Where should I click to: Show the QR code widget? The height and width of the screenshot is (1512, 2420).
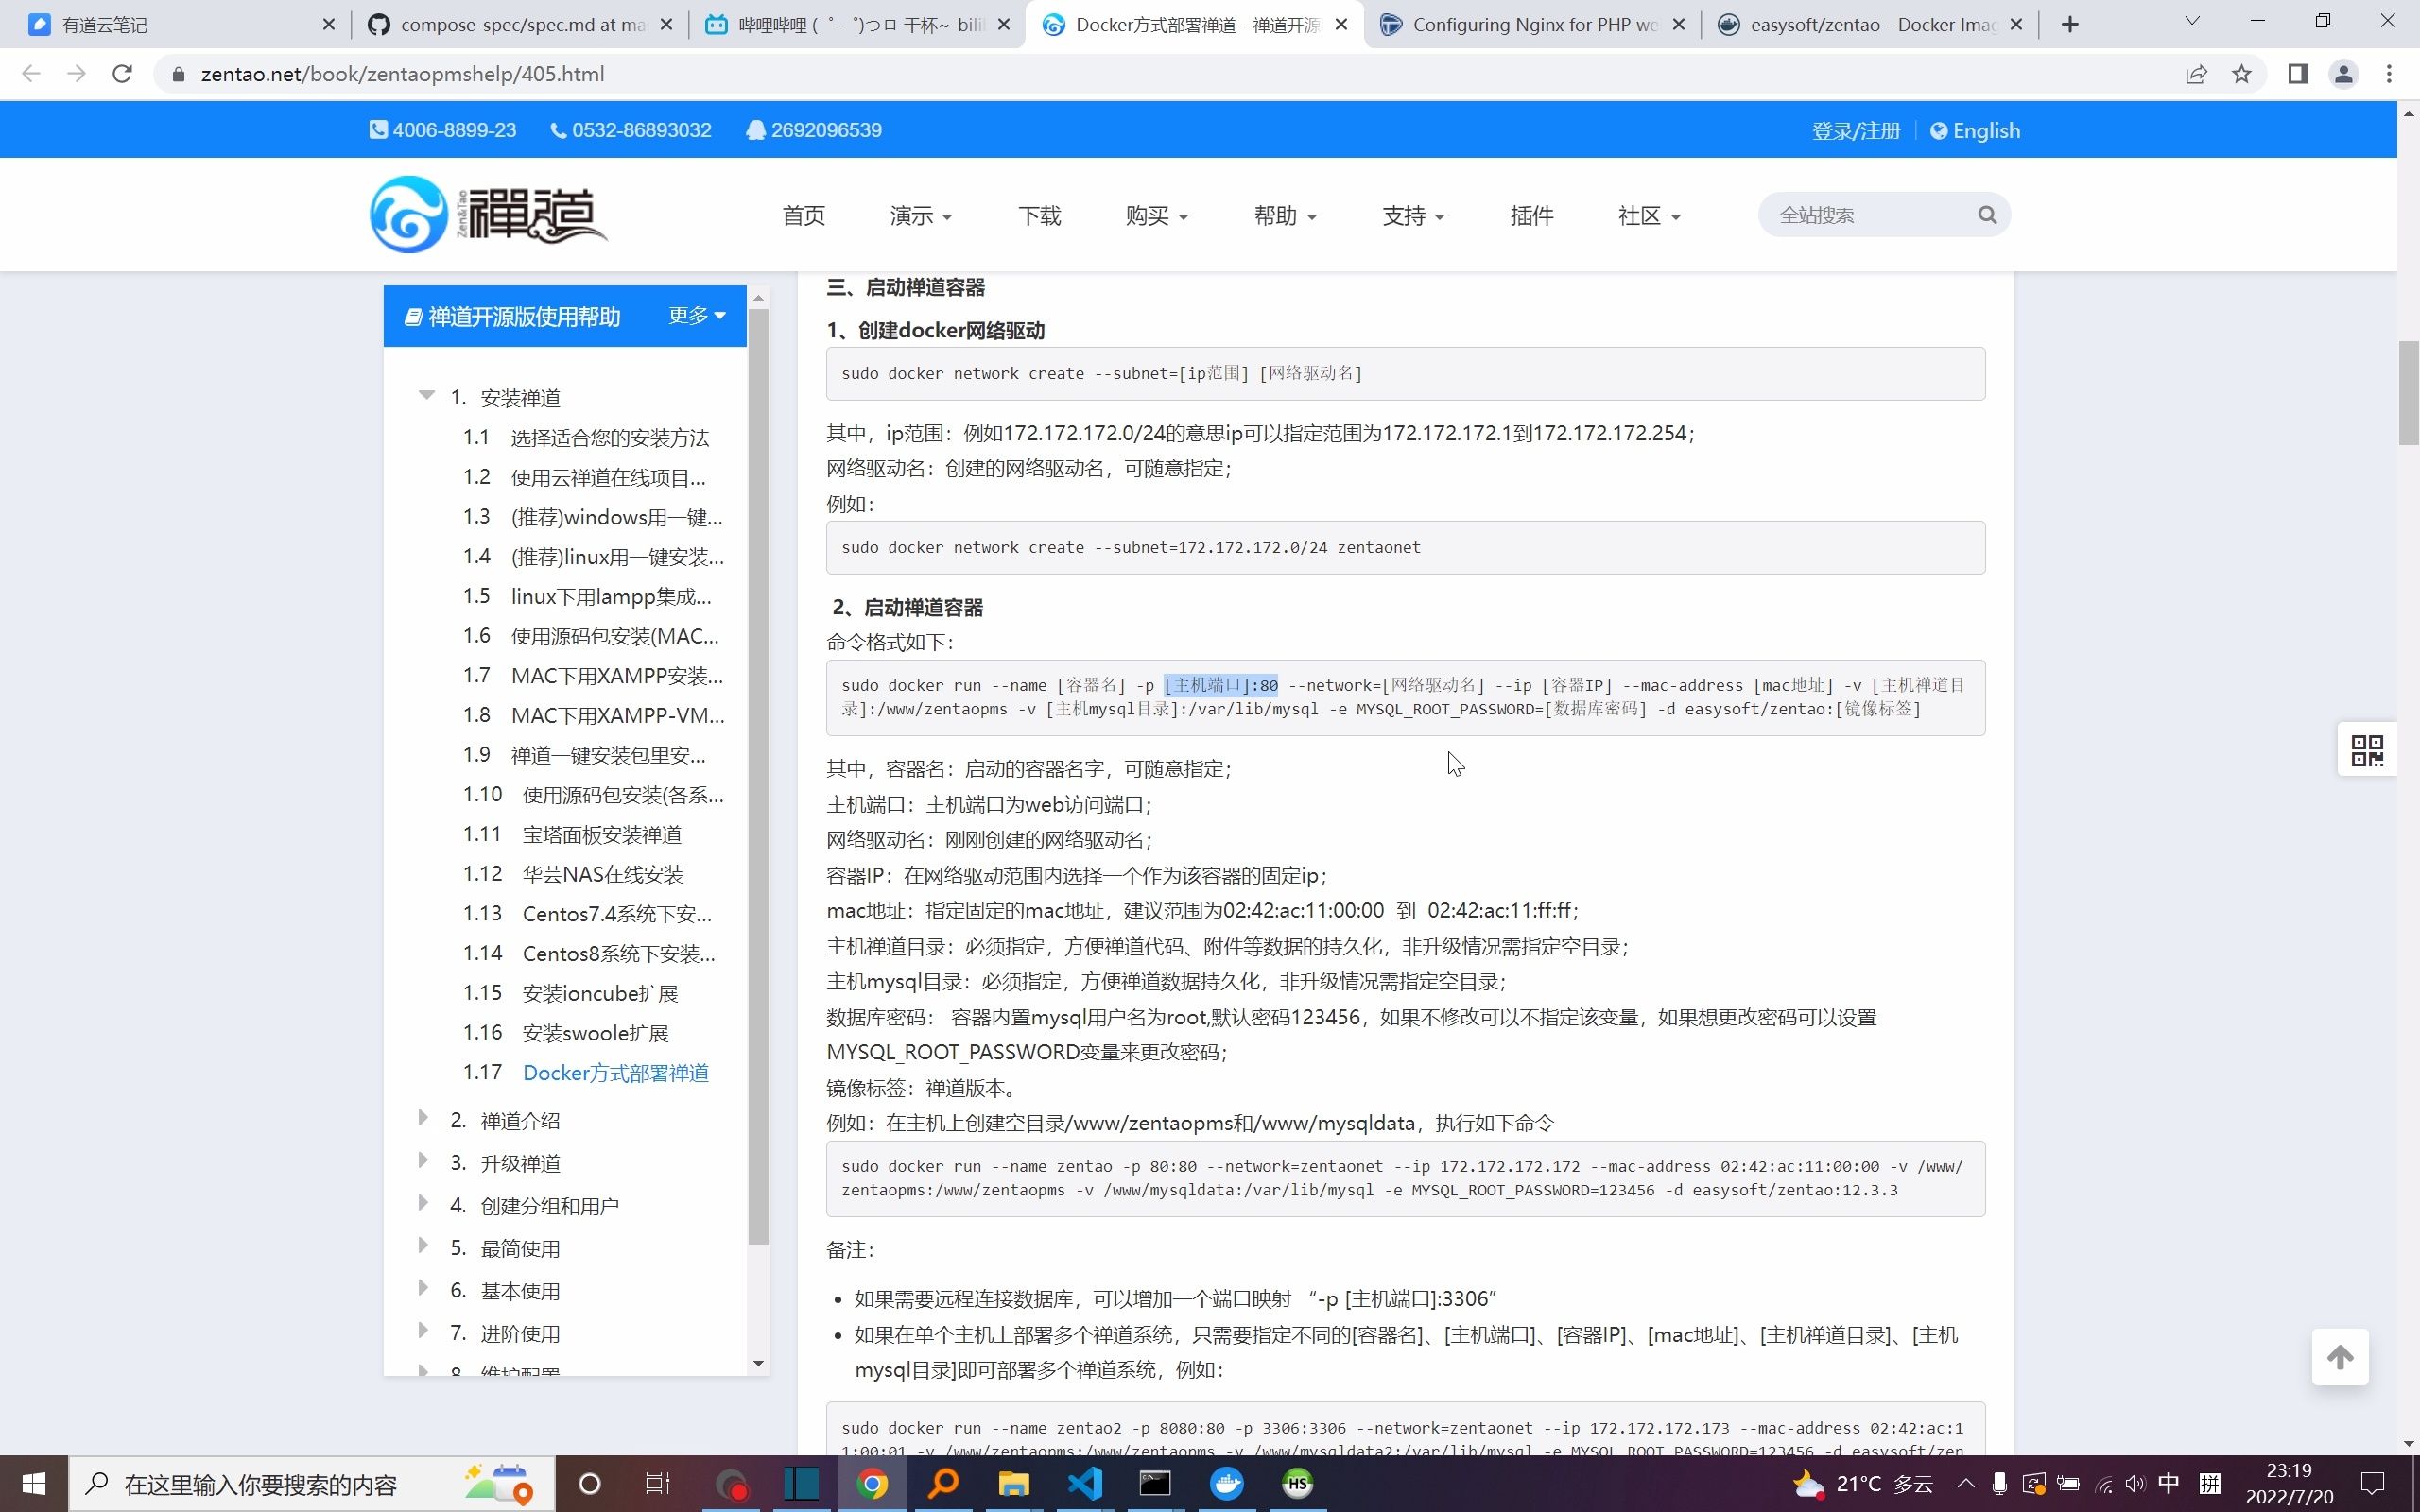tap(2367, 750)
